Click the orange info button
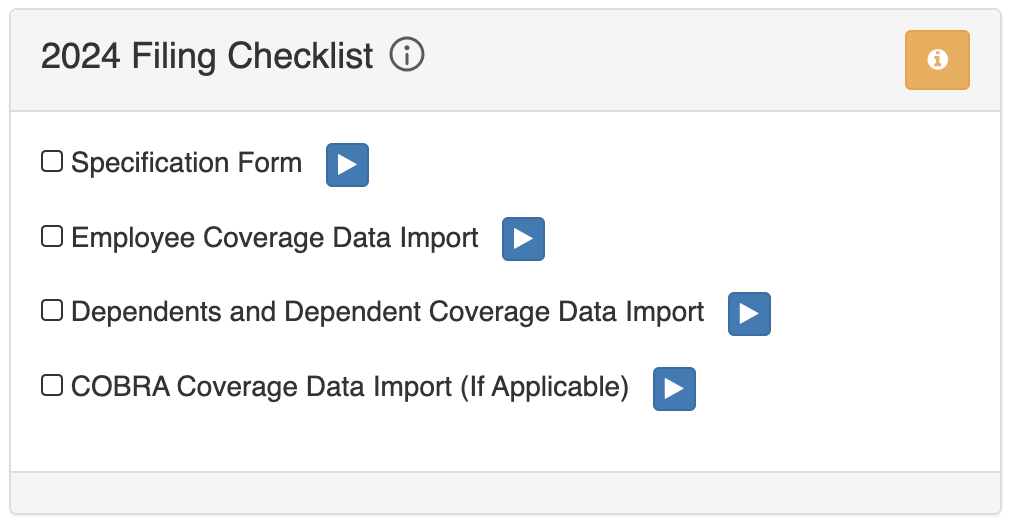The height and width of the screenshot is (526, 1010). click(937, 60)
